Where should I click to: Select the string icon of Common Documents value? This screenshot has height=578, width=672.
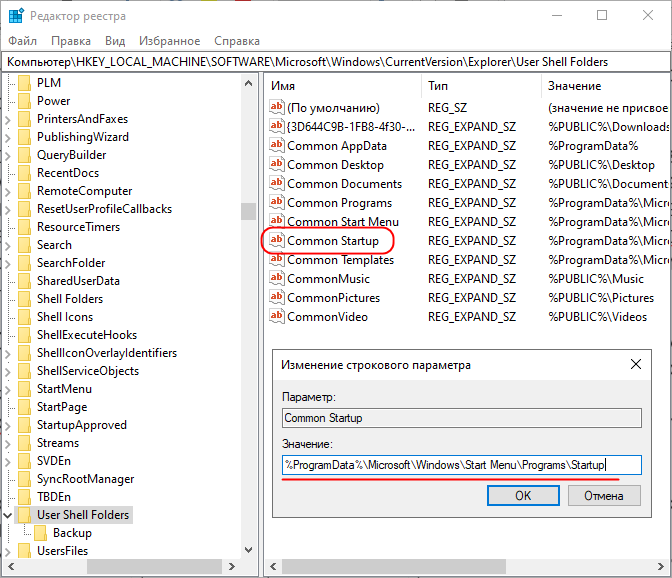coord(276,183)
